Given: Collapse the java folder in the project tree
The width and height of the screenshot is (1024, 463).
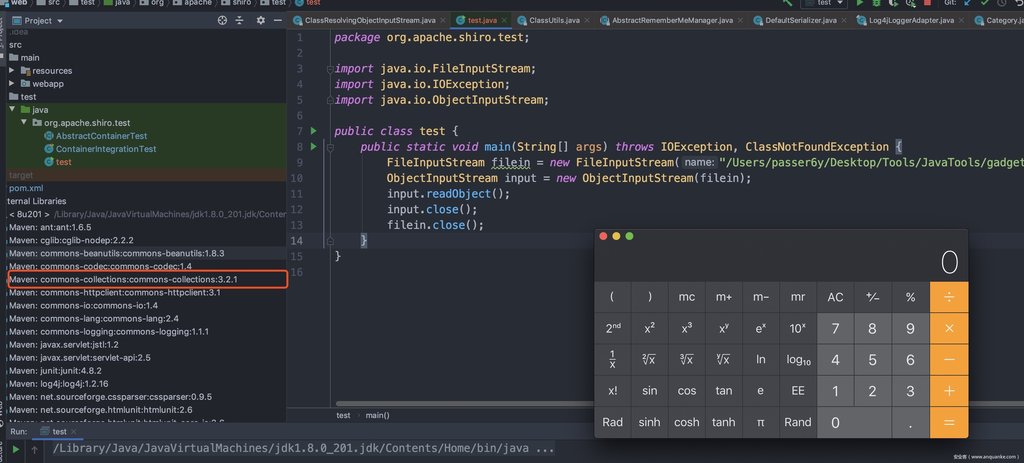Looking at the screenshot, I should tap(12, 110).
